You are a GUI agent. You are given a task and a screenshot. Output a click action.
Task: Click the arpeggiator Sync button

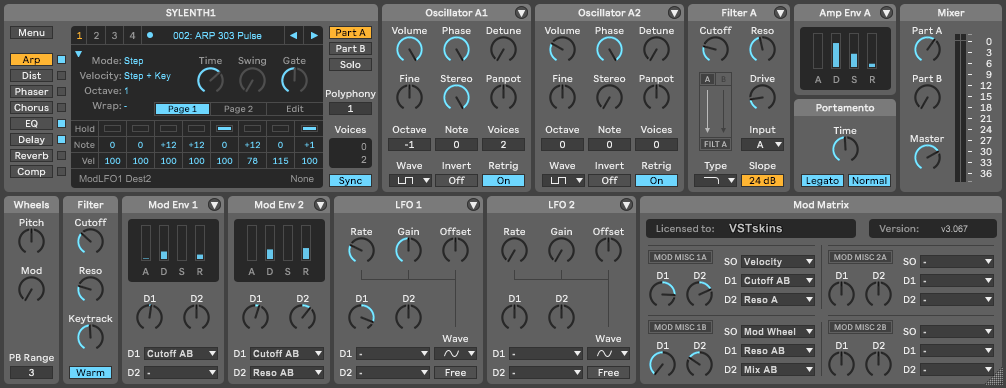[350, 181]
